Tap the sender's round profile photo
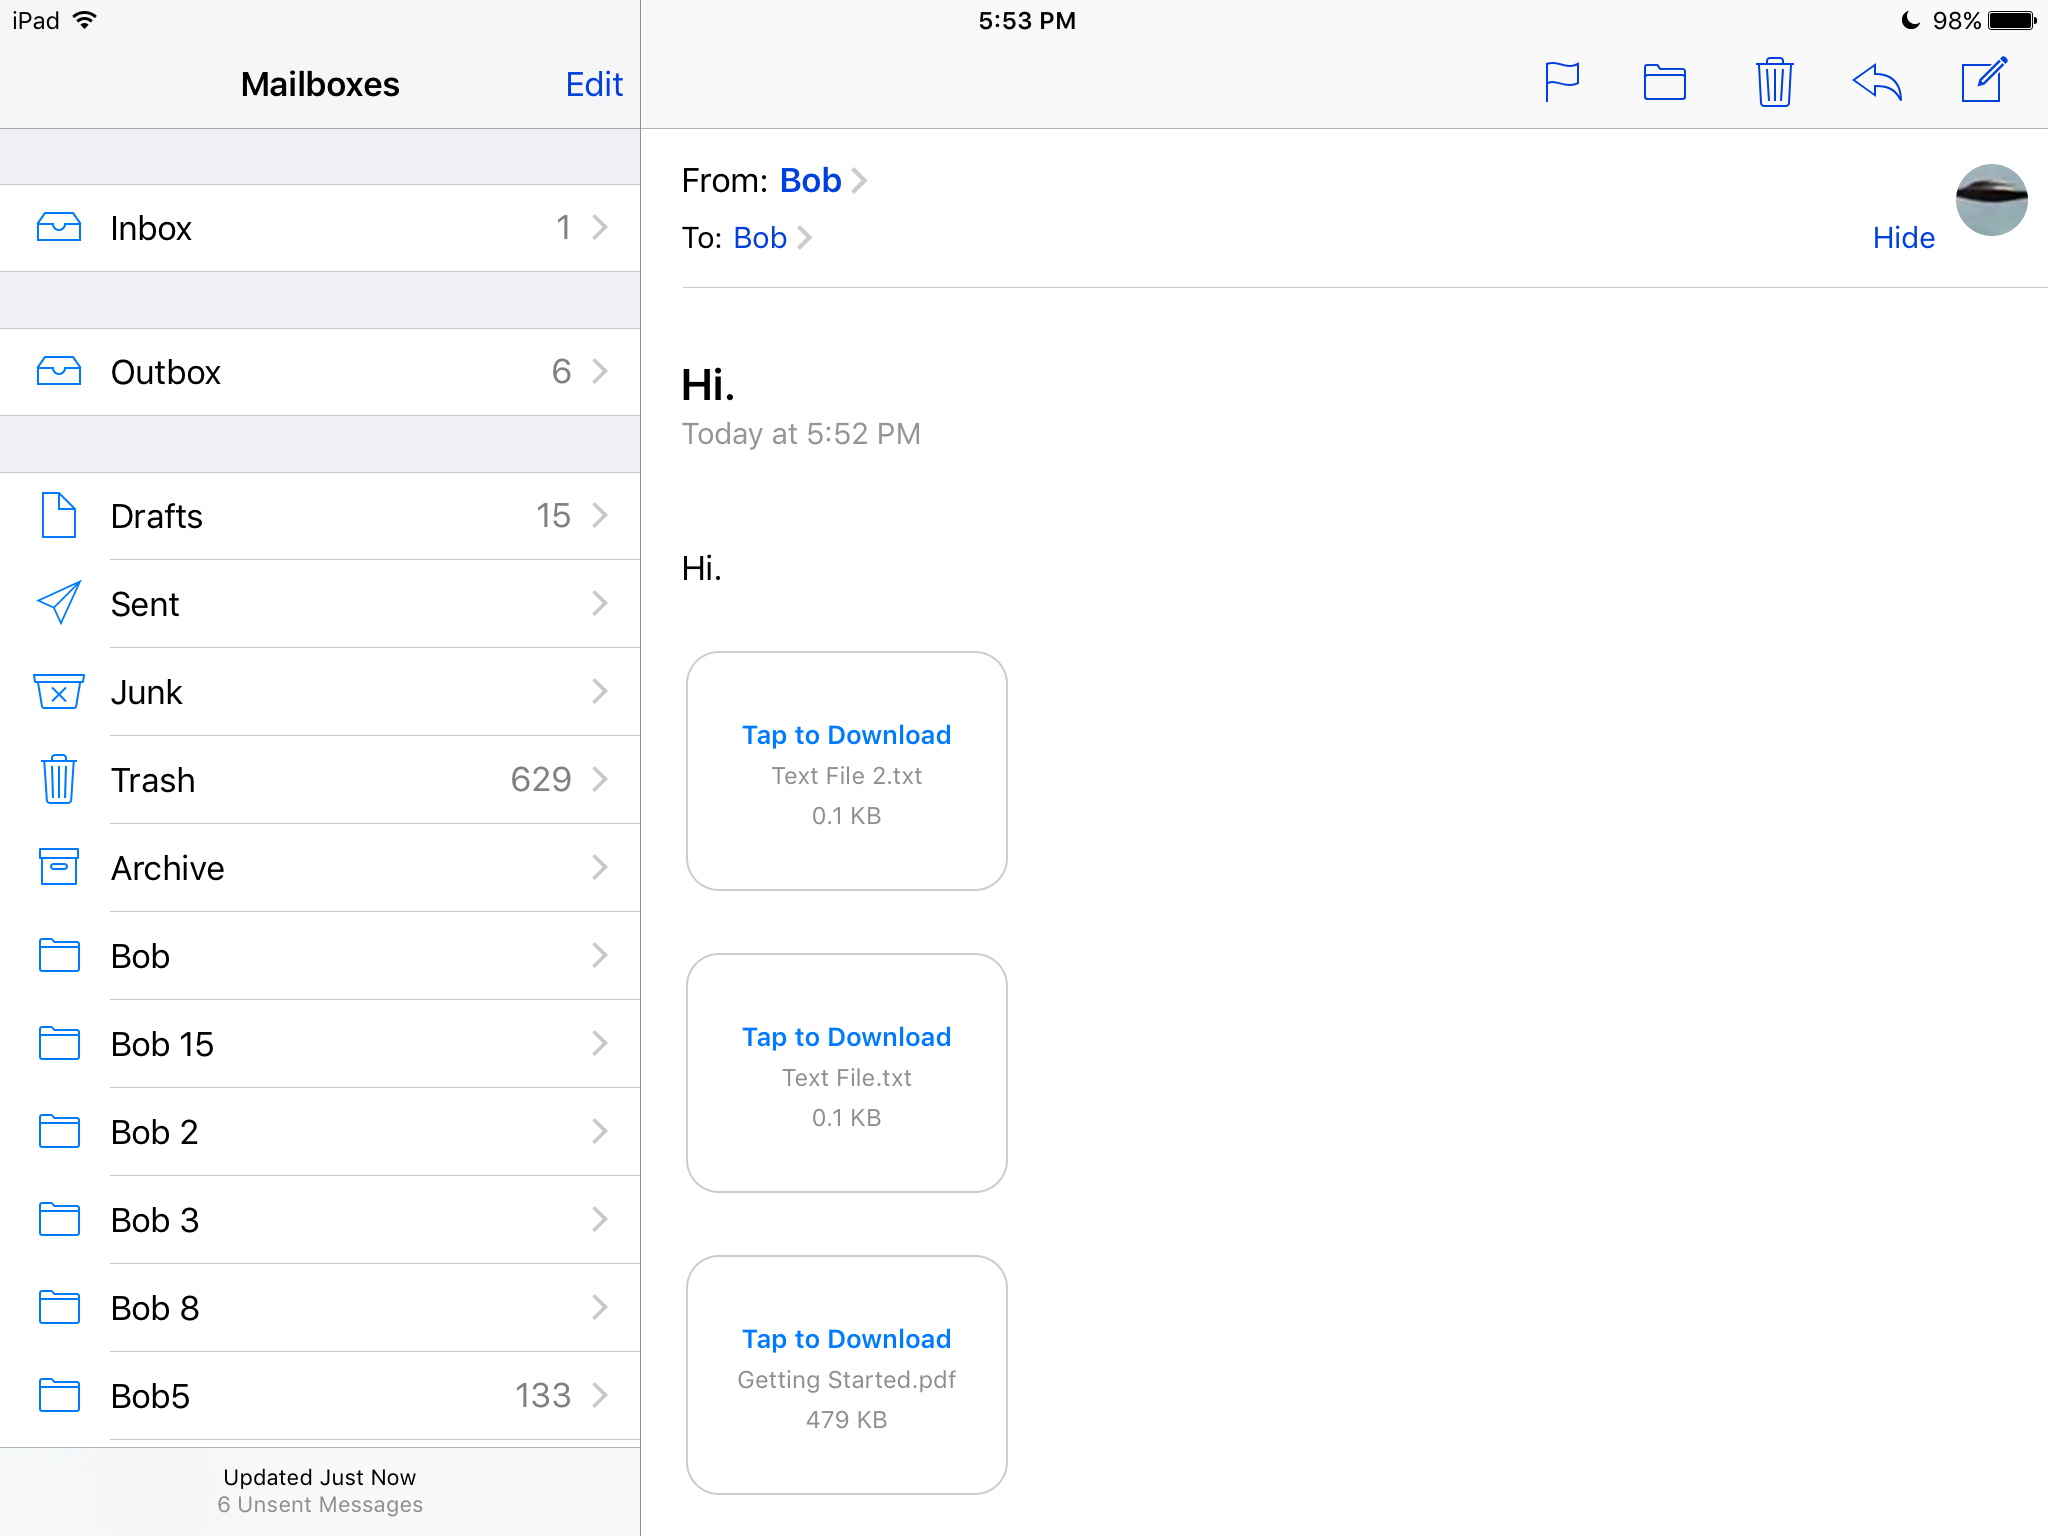 point(1991,200)
